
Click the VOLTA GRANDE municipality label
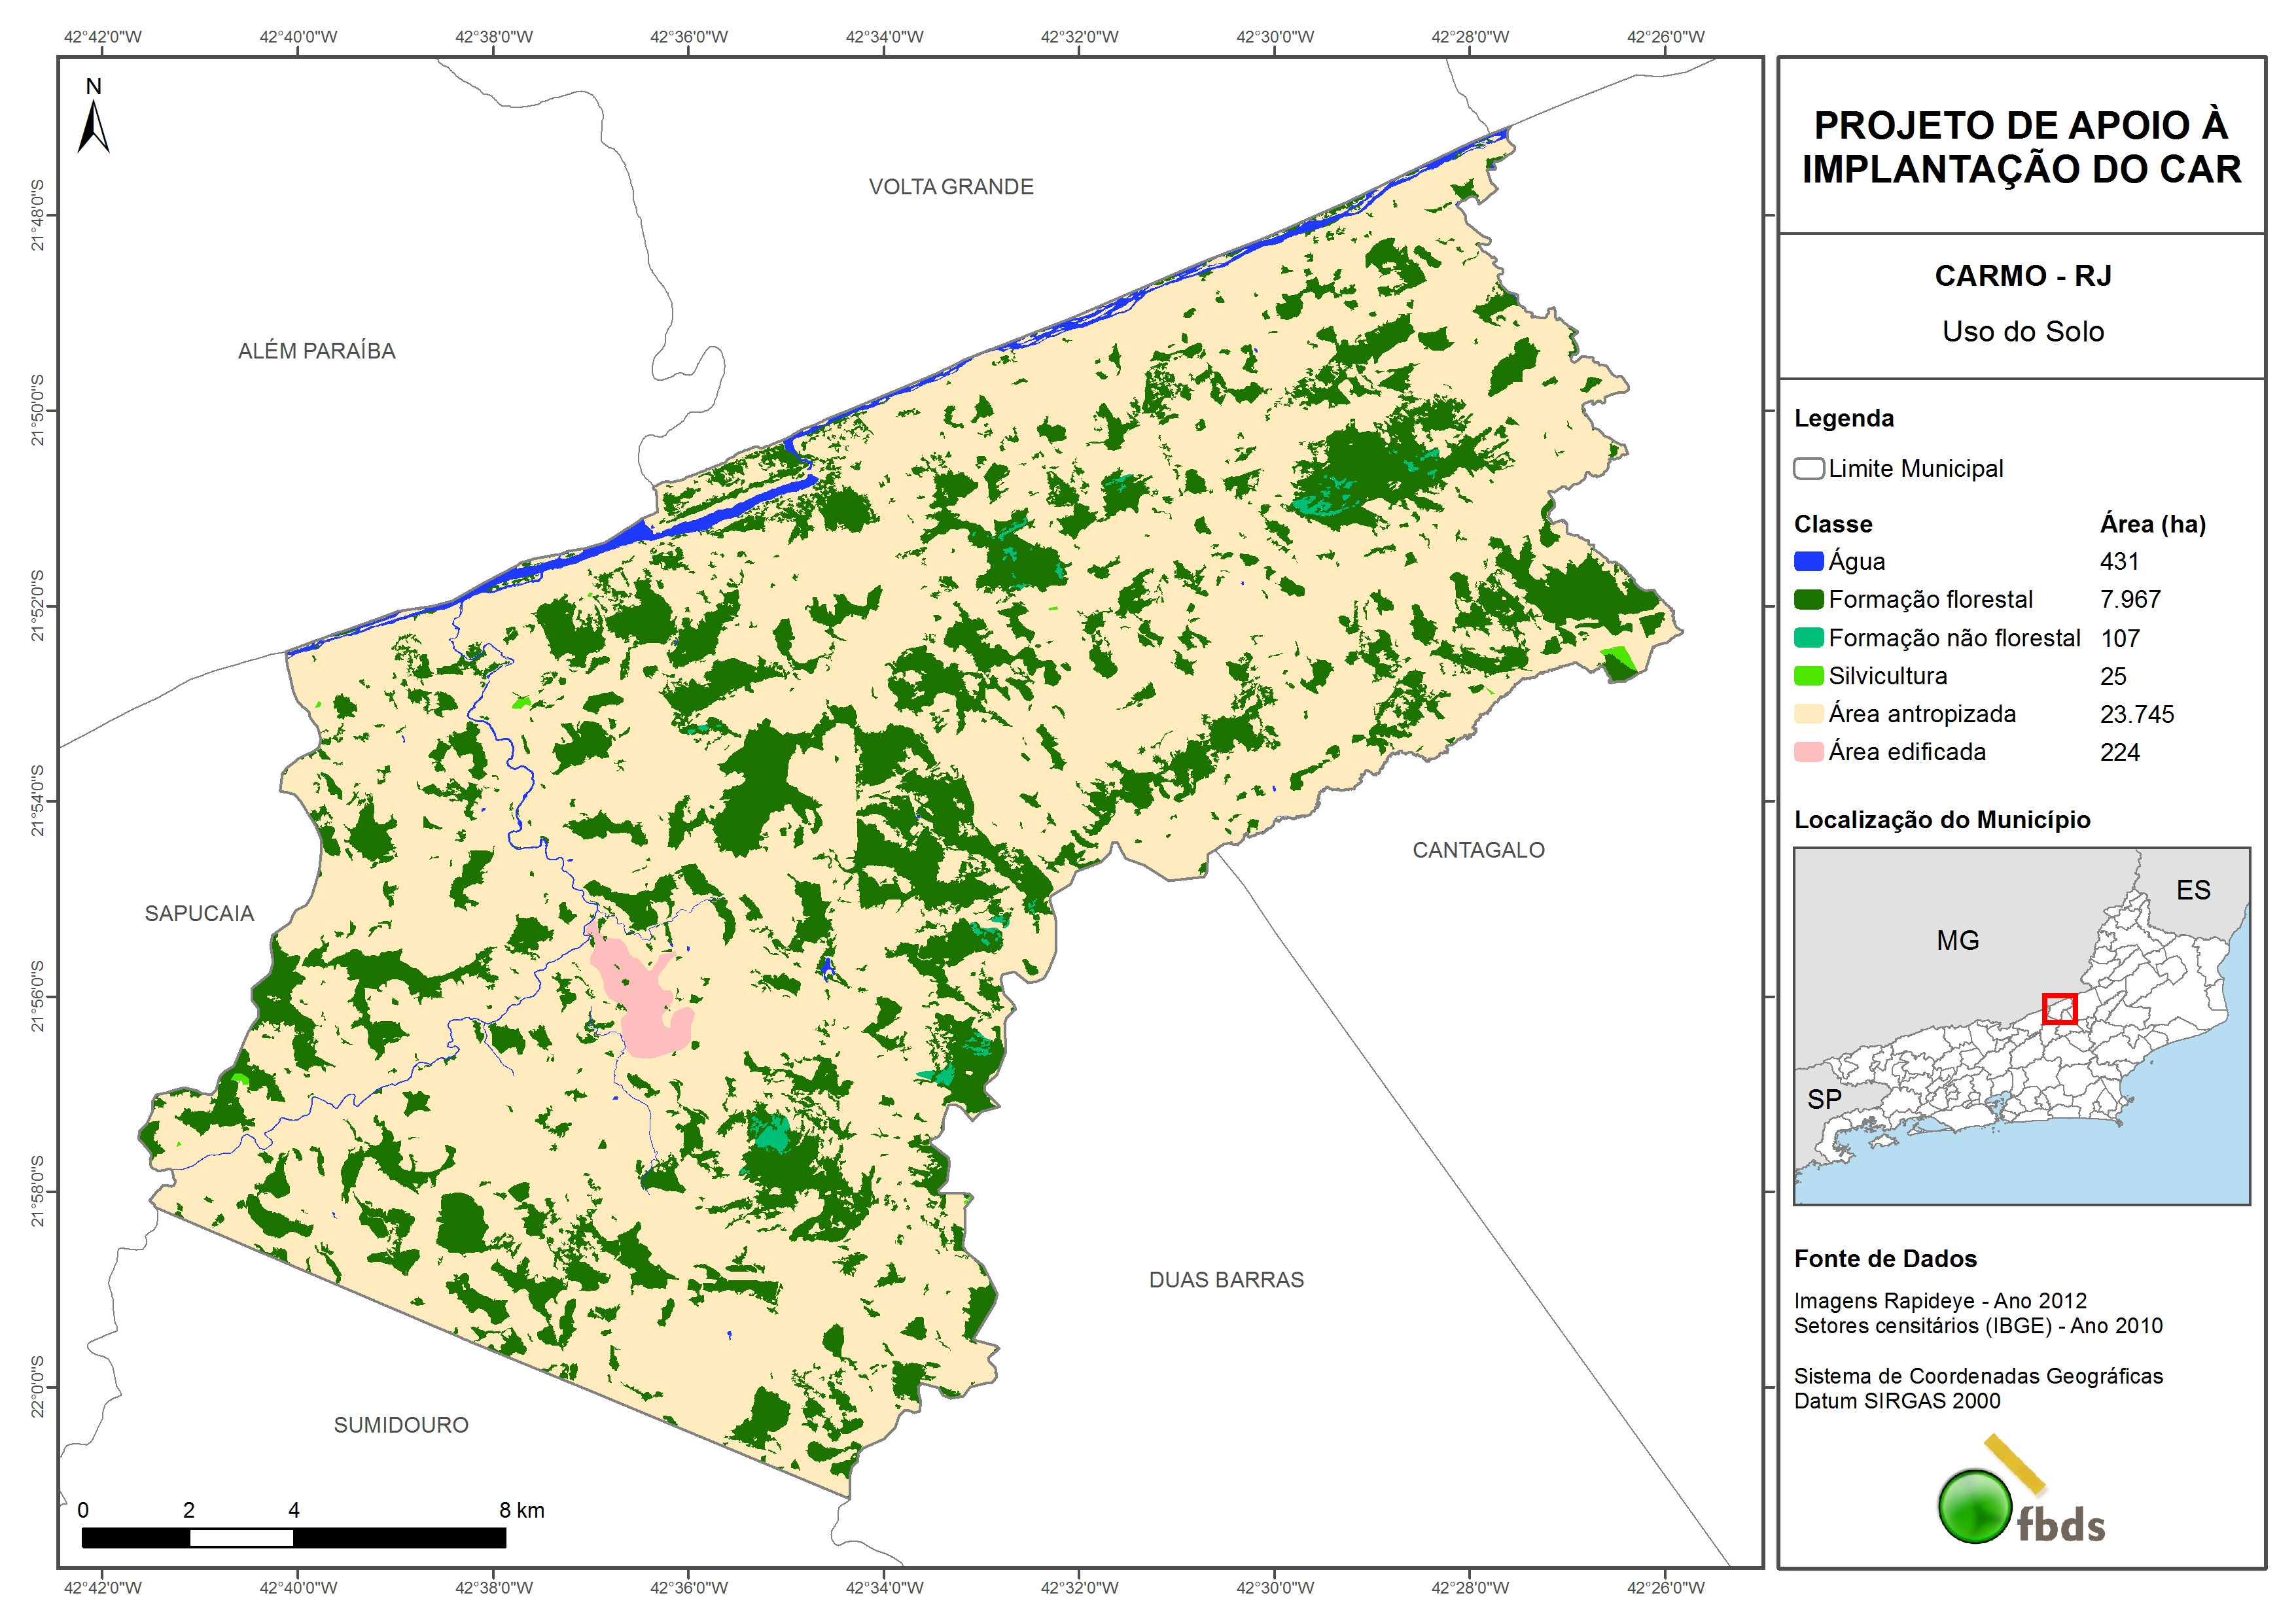click(950, 187)
